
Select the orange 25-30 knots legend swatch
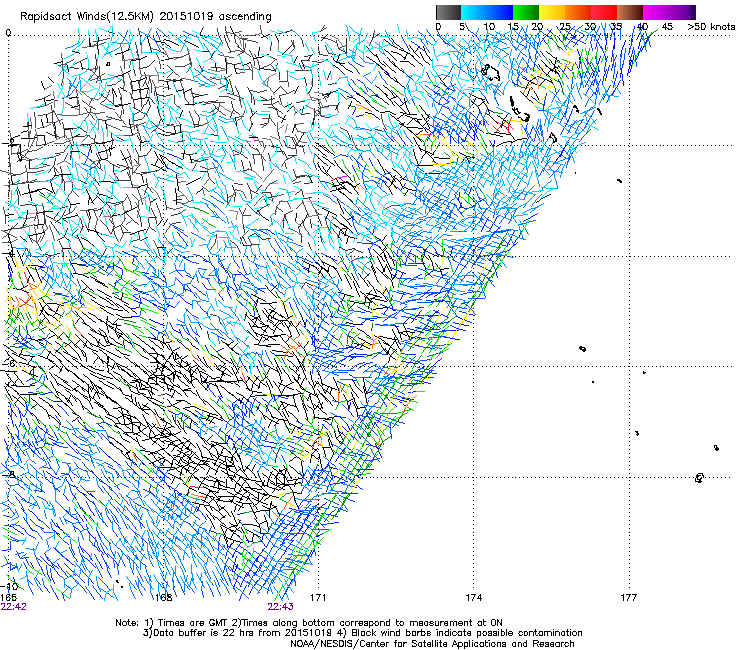(578, 12)
